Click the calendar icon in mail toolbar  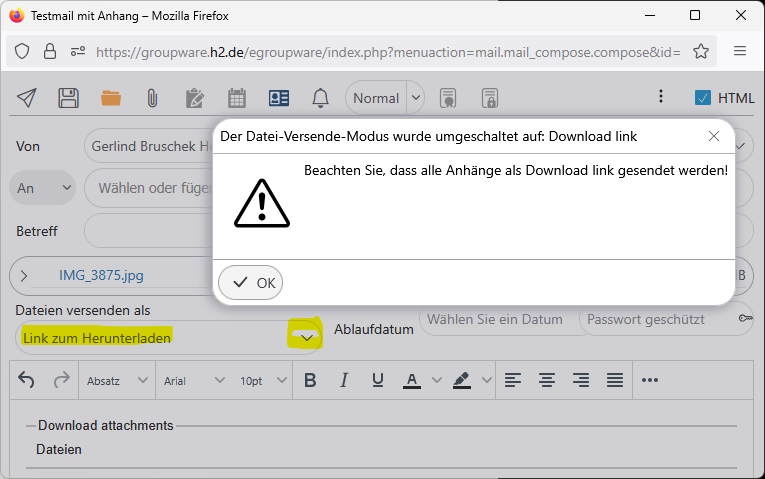[x=237, y=98]
